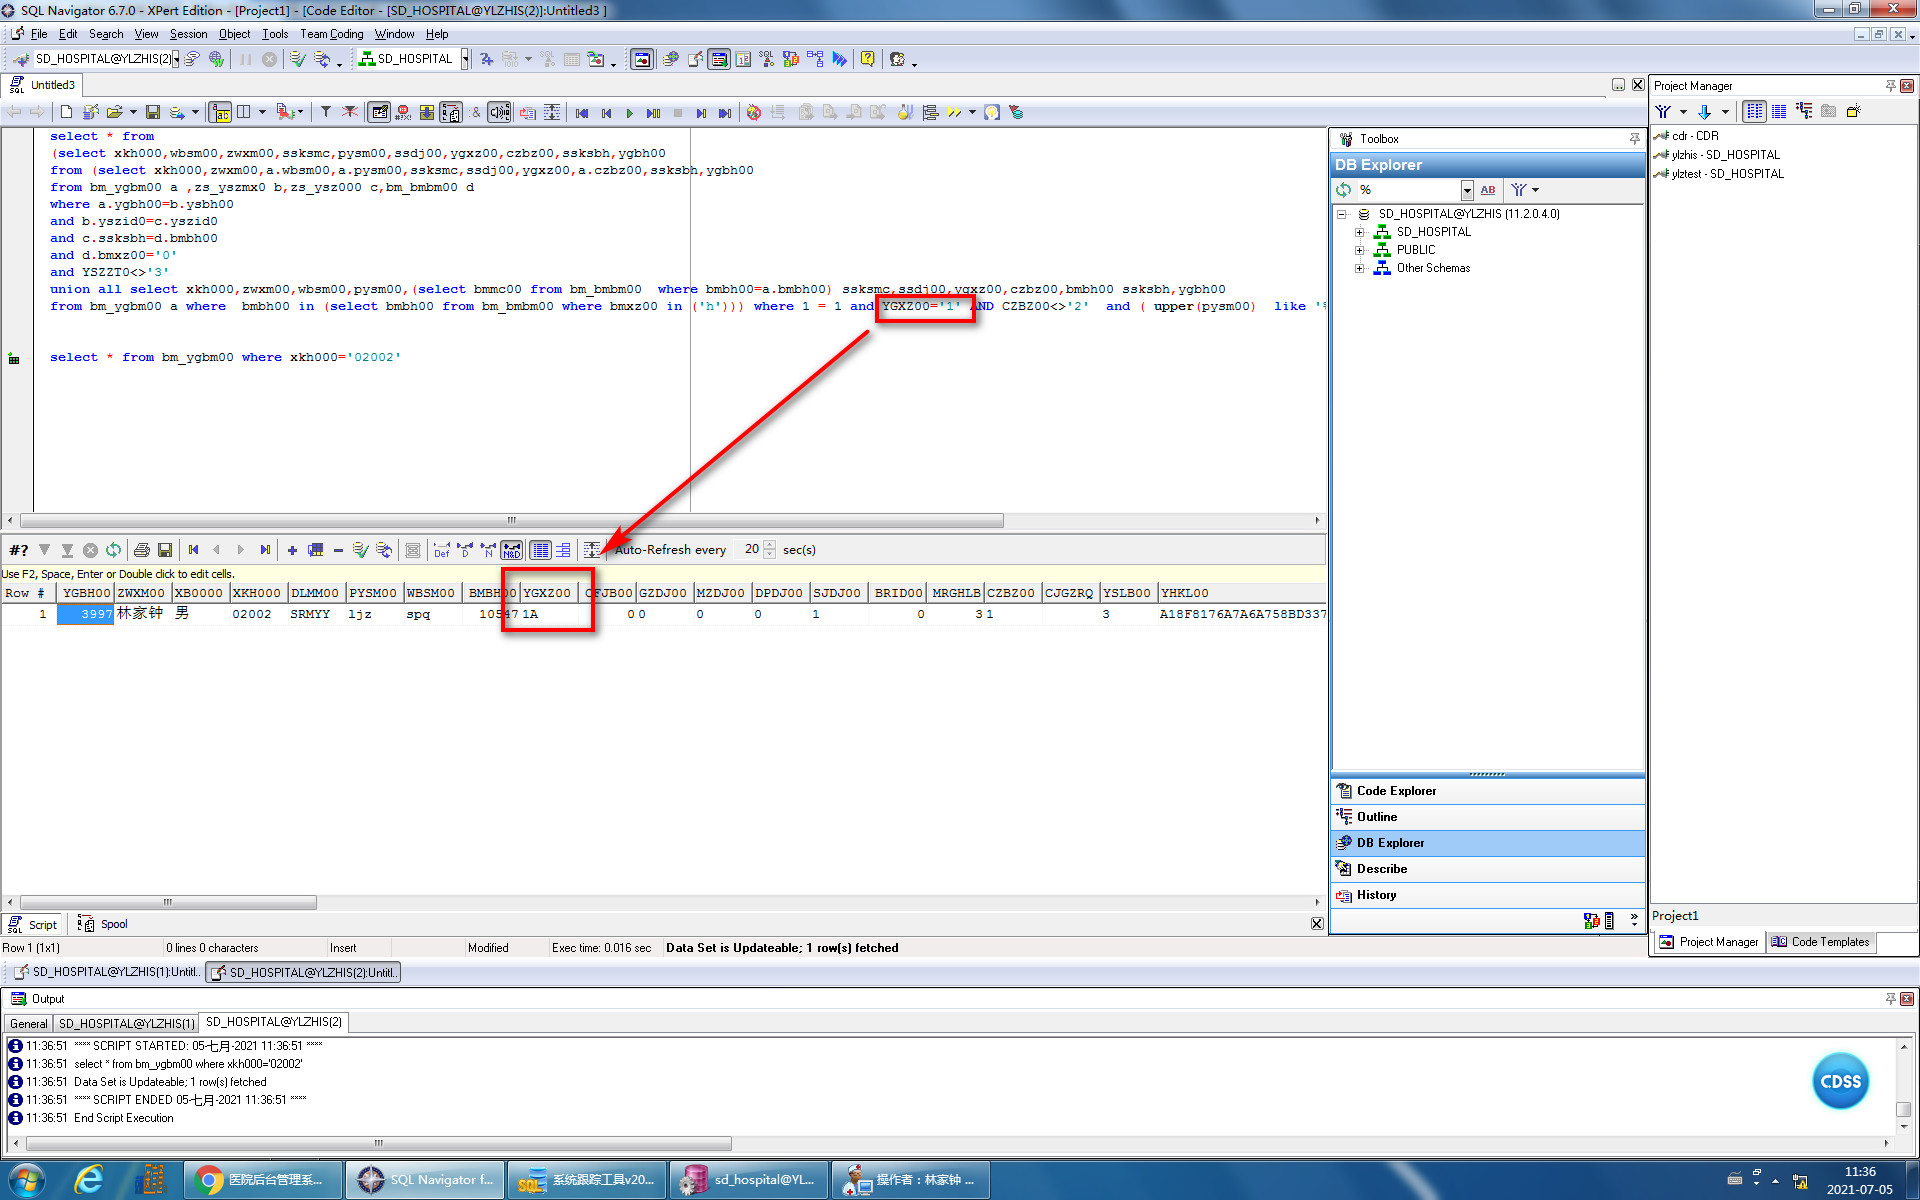The width and height of the screenshot is (1920, 1200).
Task: Open the SD_HOSPITAL schema dropdown in main toolbar
Action: point(465,59)
